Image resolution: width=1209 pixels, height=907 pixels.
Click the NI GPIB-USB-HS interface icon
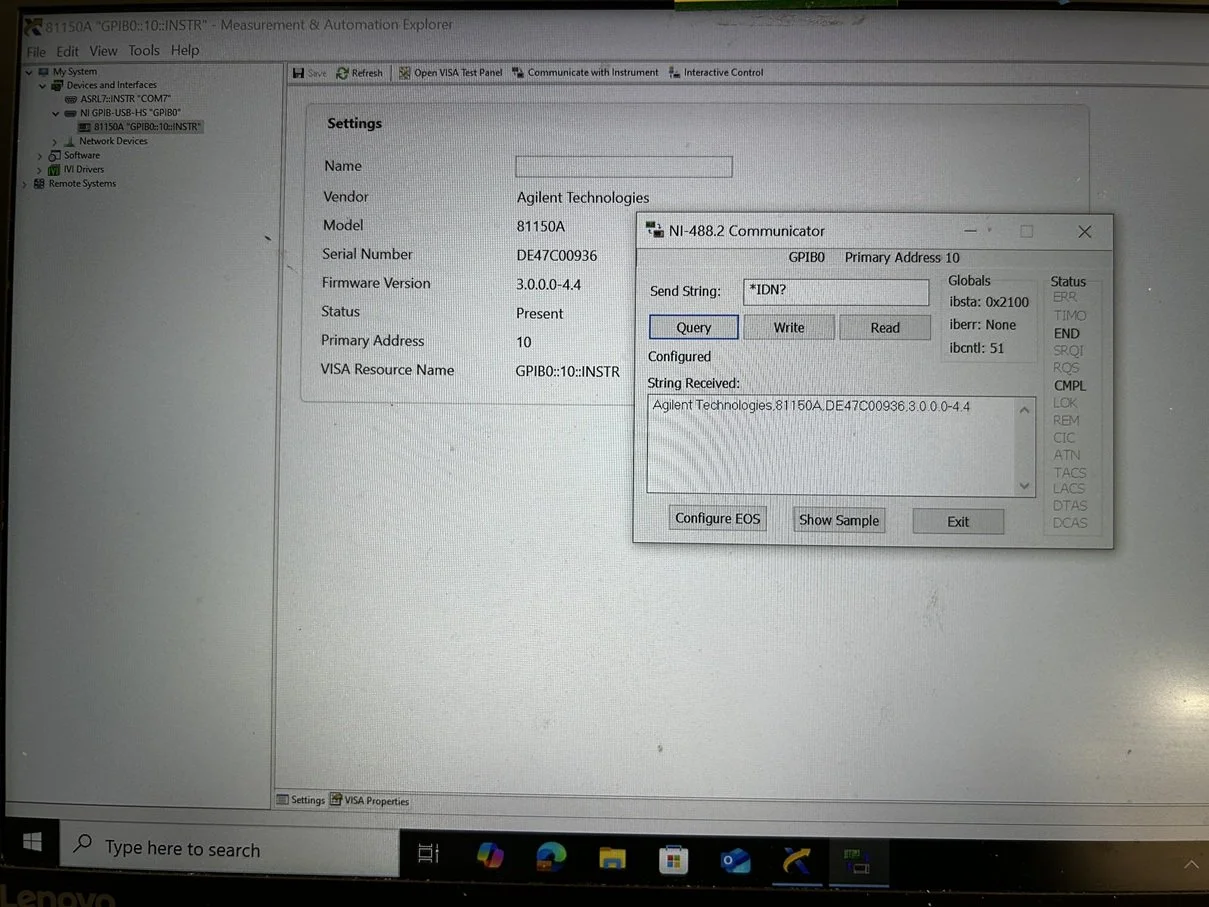71,113
